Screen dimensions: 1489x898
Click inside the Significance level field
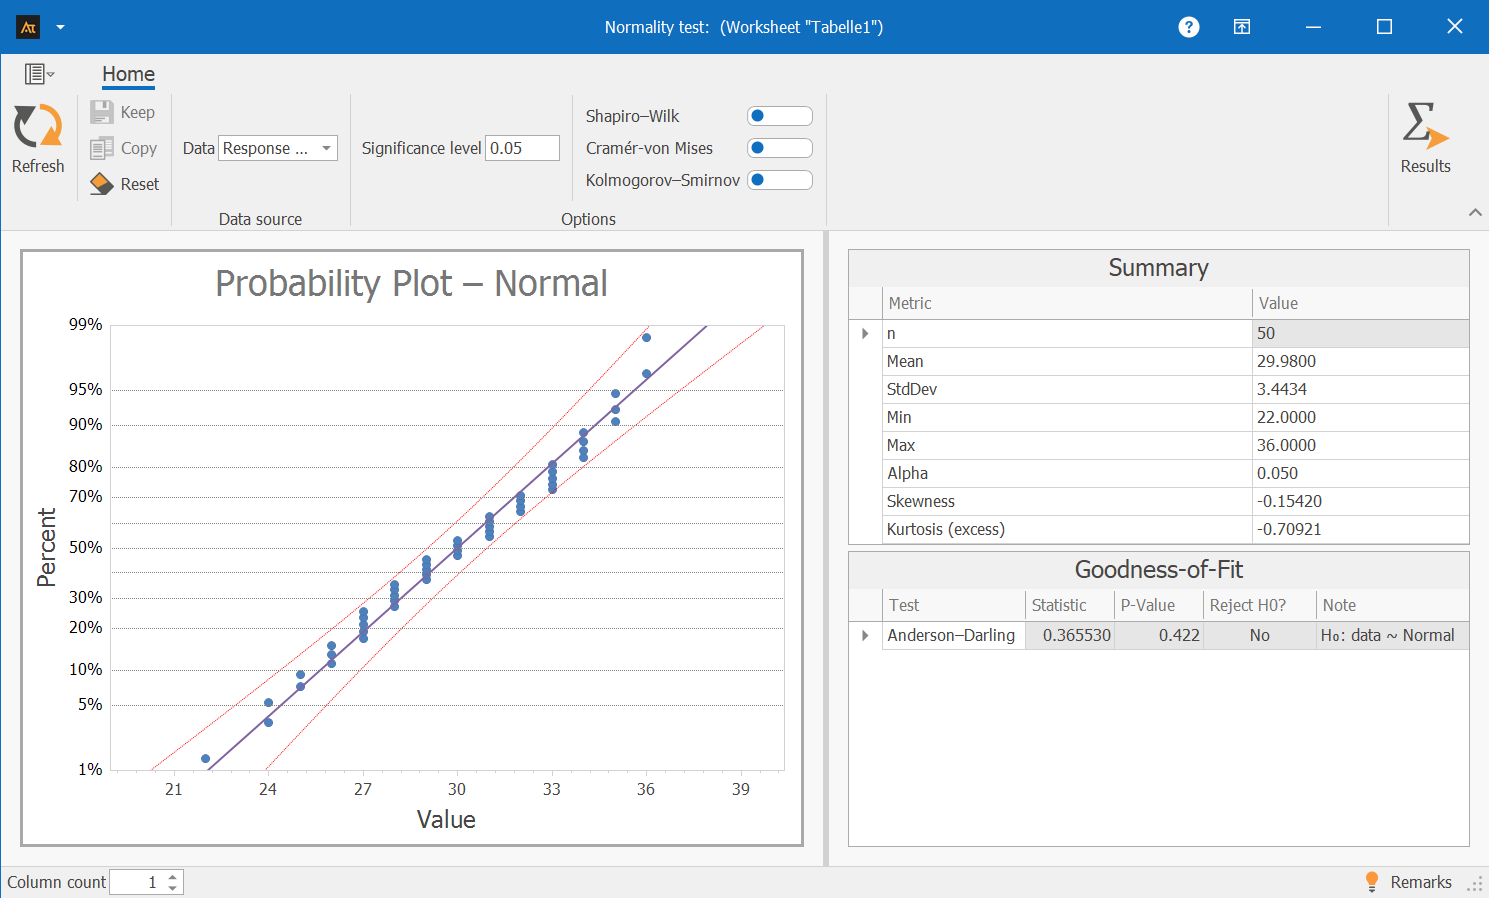[x=522, y=147]
